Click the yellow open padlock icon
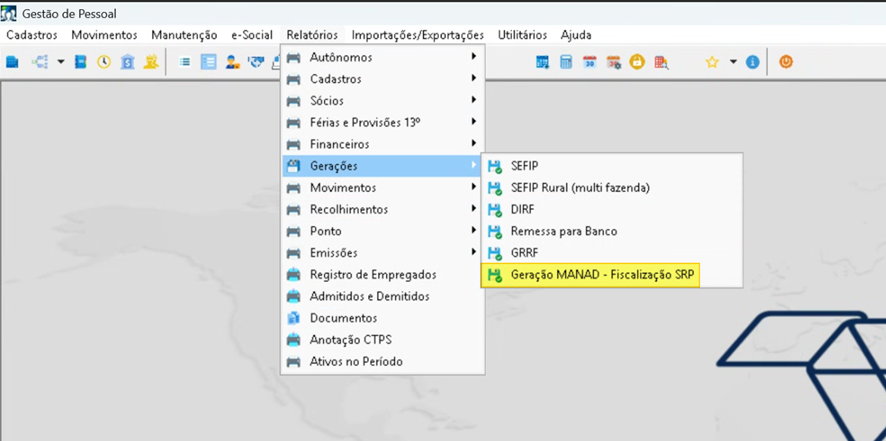886x441 pixels. click(637, 62)
